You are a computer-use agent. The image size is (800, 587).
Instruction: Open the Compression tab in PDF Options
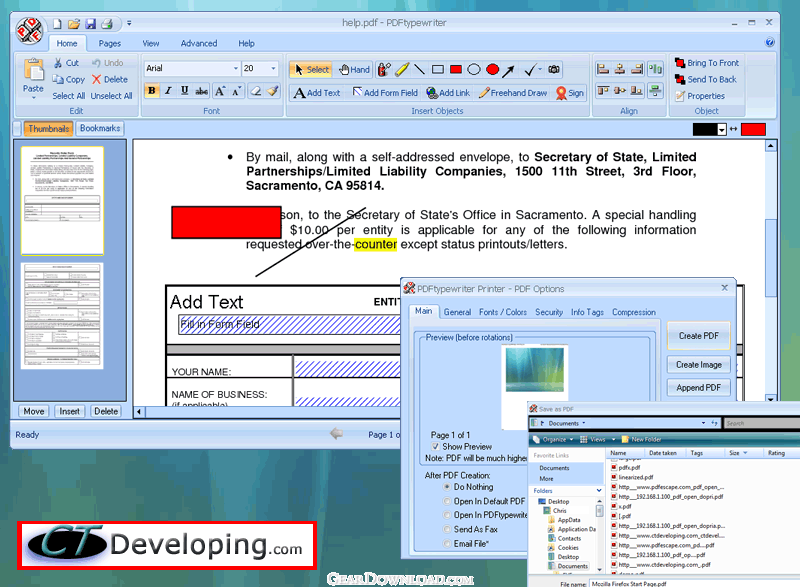(x=634, y=312)
